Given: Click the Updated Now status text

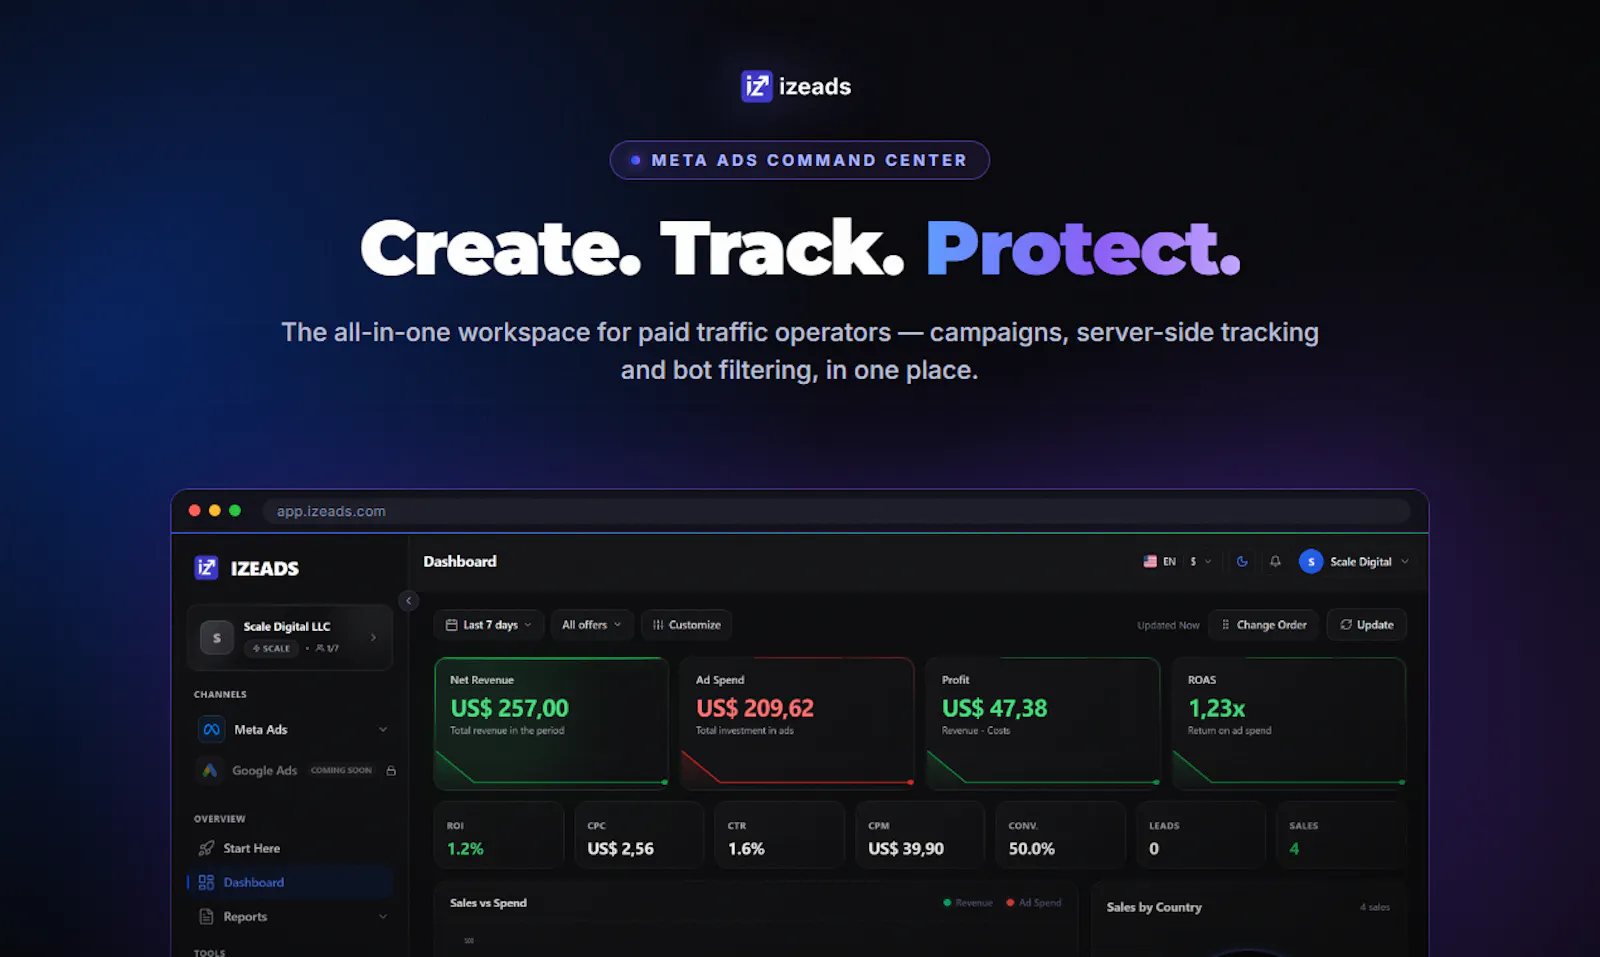Looking at the screenshot, I should [1168, 626].
